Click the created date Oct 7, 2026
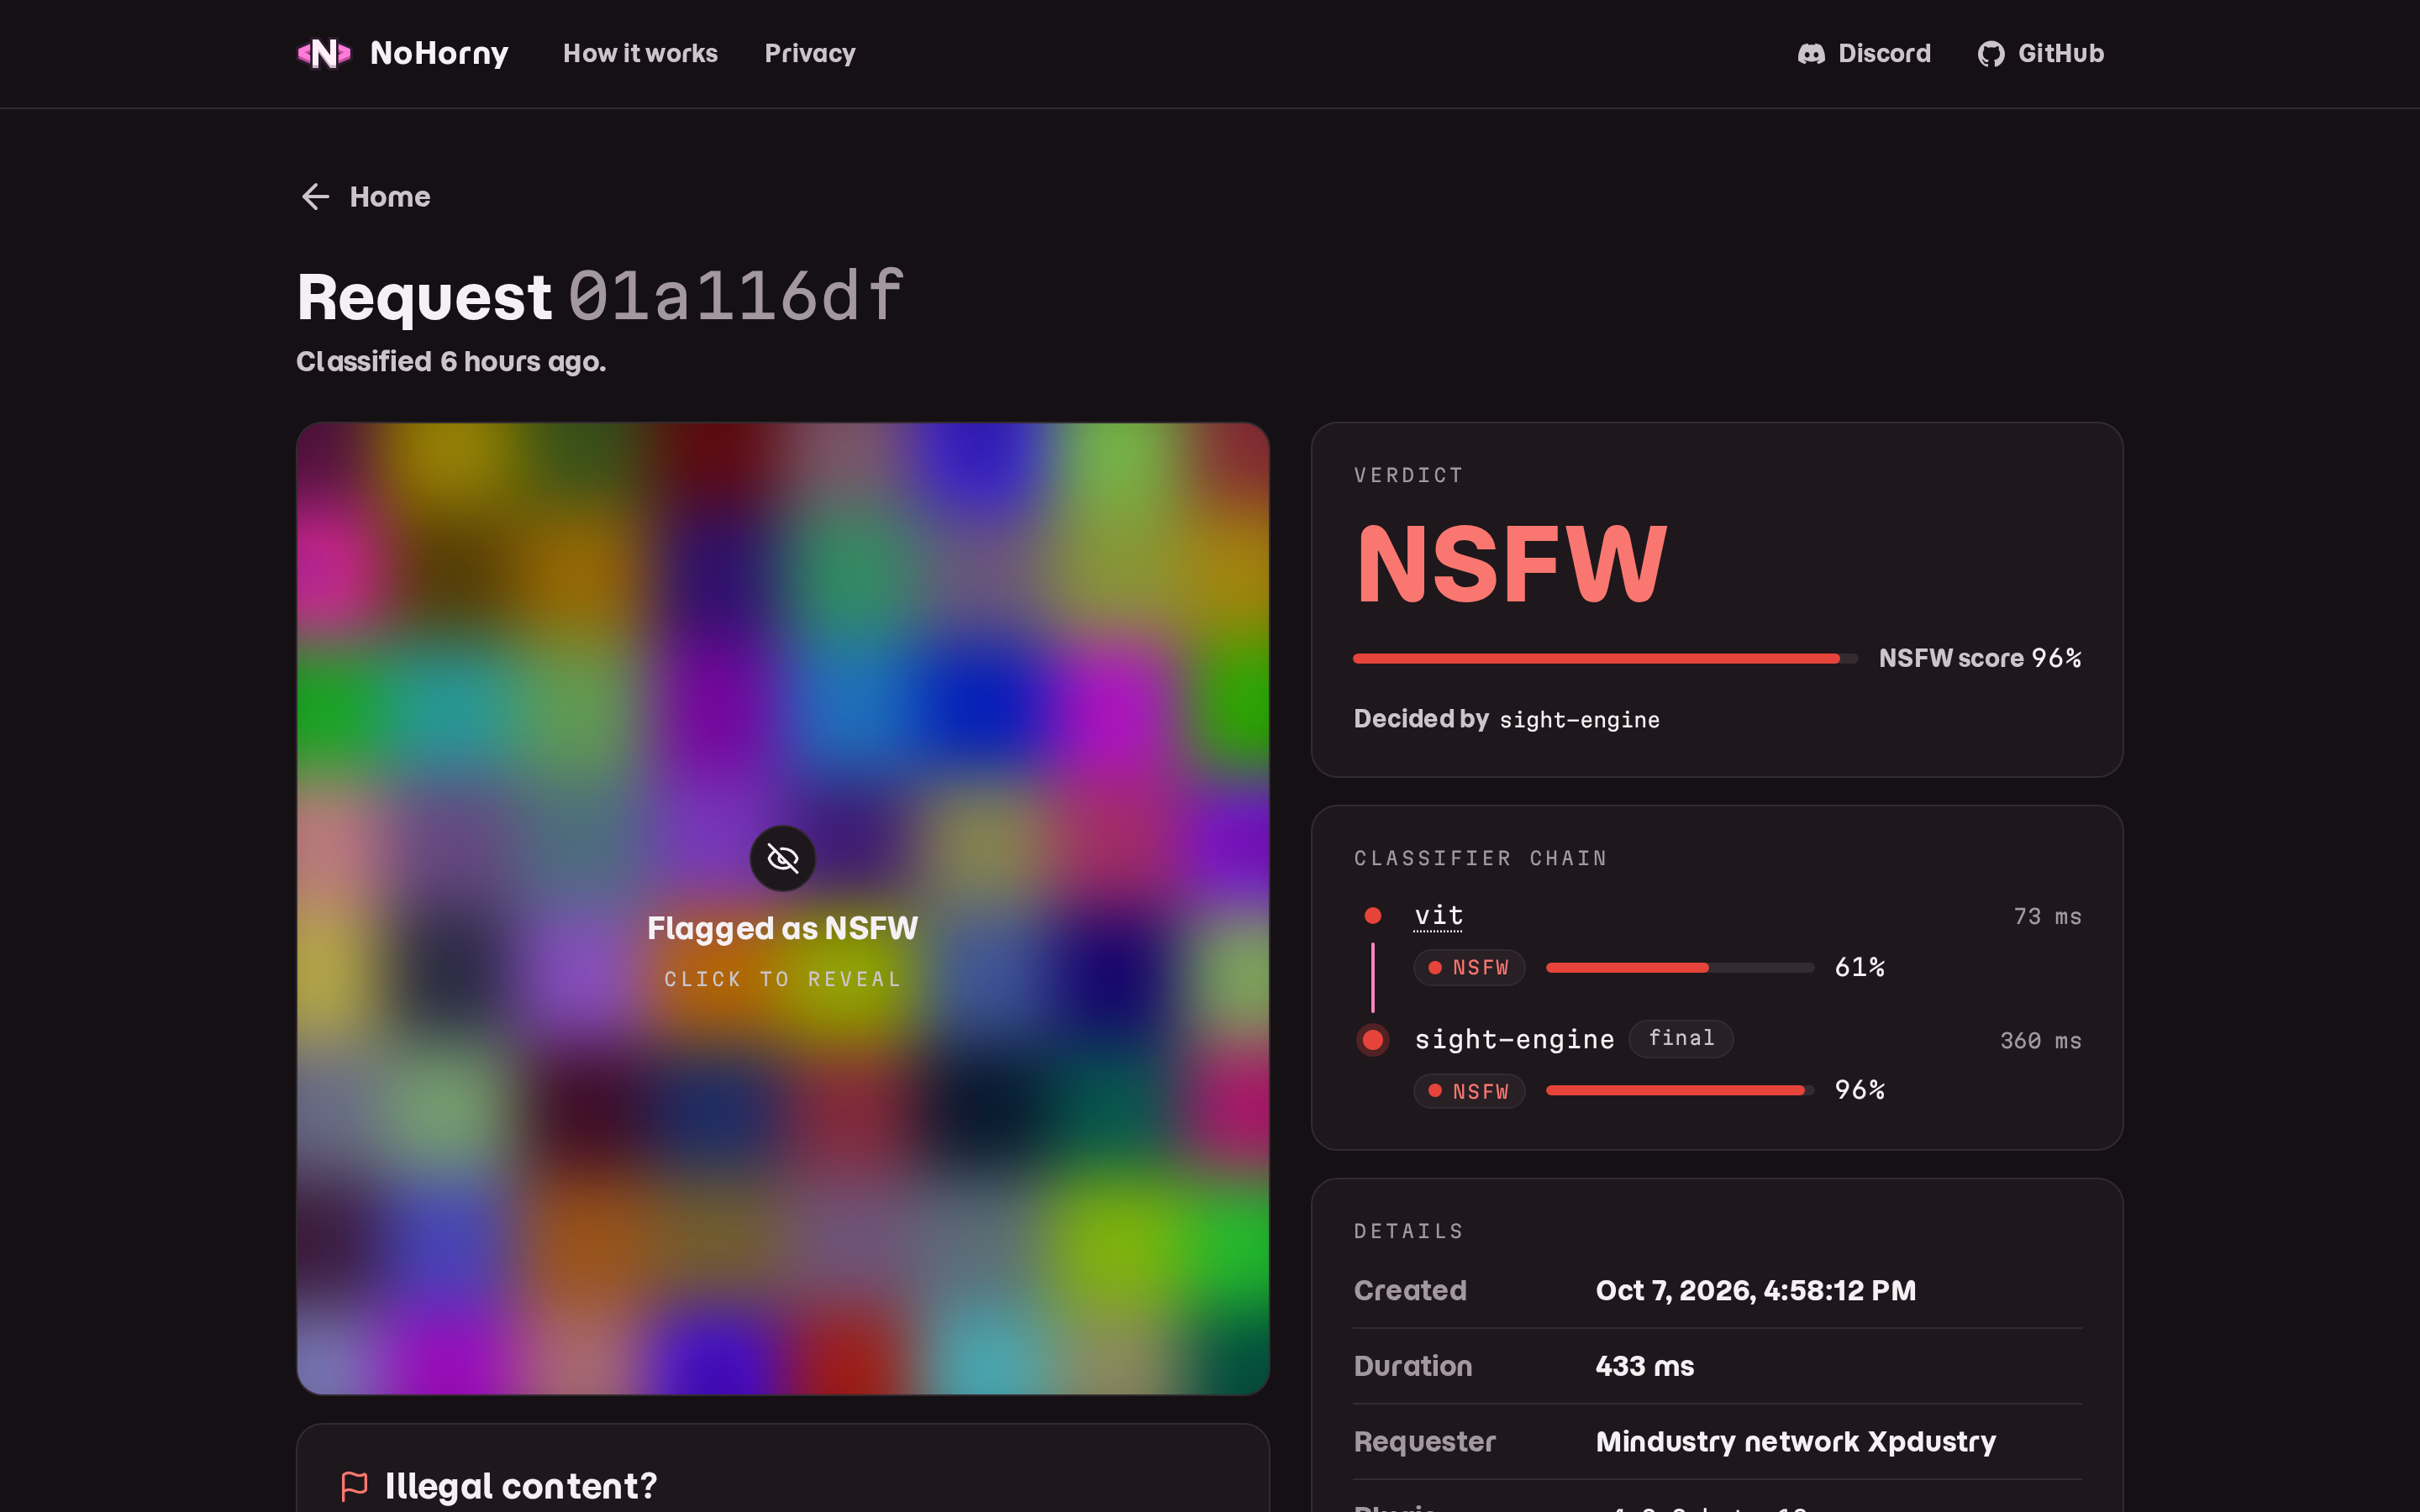Screen dimensions: 2420x1512 coord(1755,1290)
